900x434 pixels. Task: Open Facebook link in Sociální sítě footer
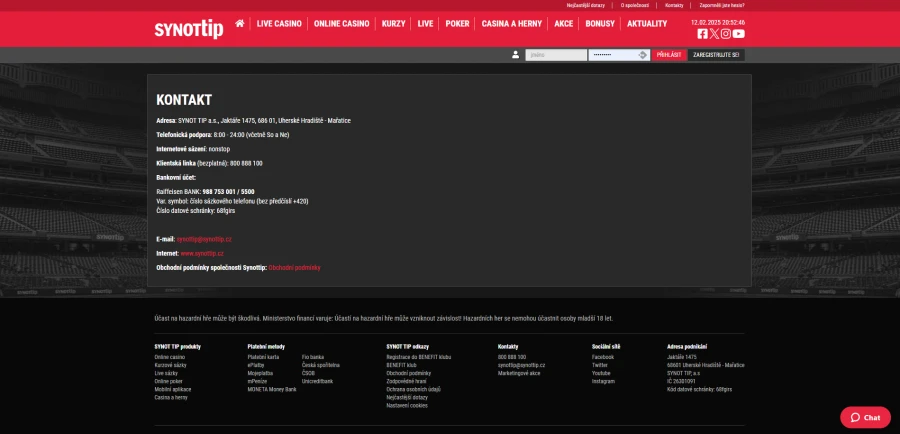(x=603, y=357)
